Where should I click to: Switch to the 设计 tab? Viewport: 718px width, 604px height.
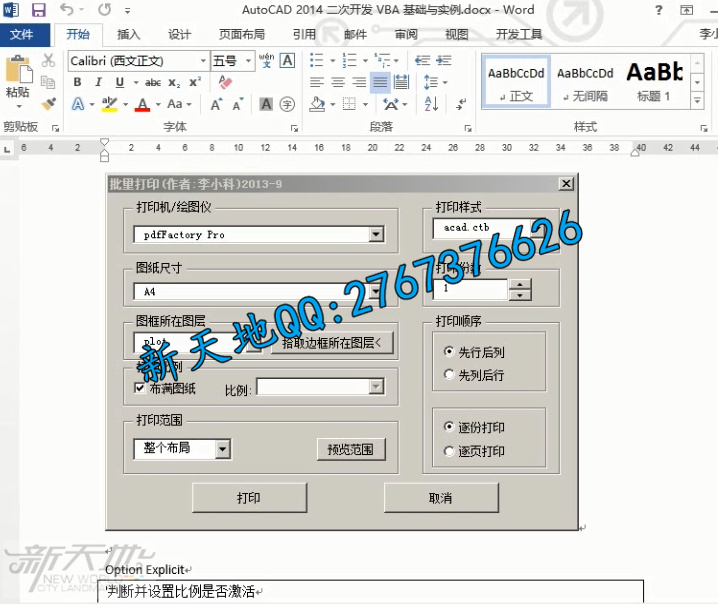tap(179, 34)
